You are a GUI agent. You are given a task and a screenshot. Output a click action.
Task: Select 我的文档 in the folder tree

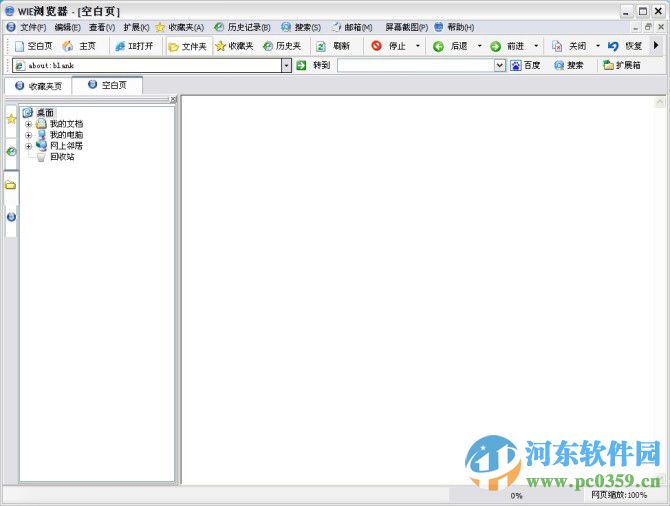tap(66, 124)
